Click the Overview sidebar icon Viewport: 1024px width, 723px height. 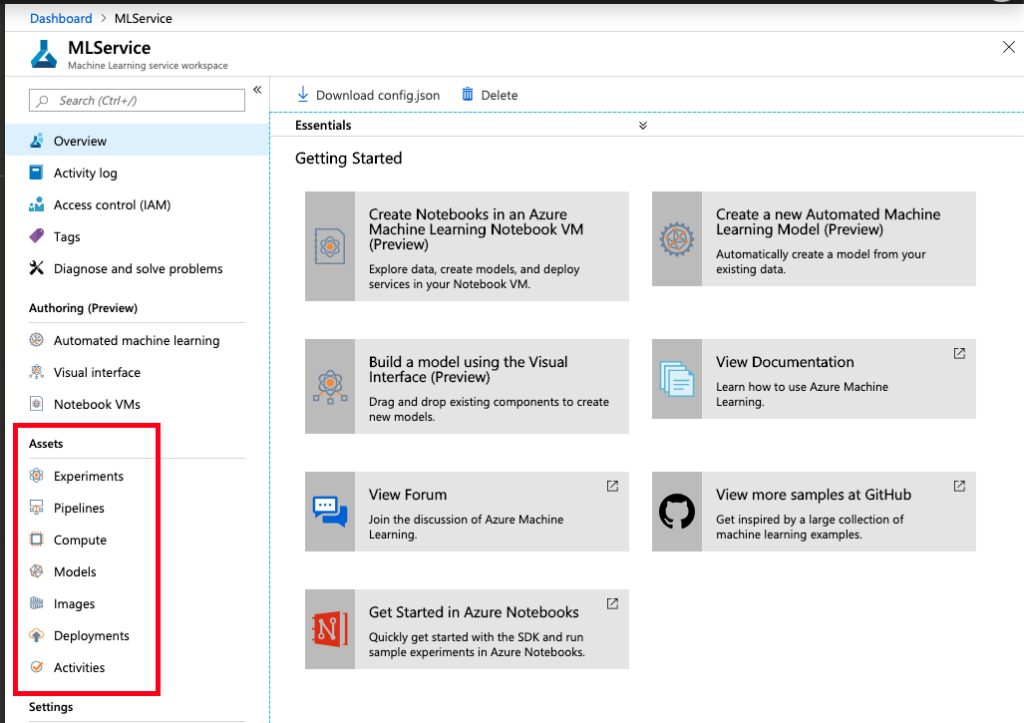click(x=37, y=140)
